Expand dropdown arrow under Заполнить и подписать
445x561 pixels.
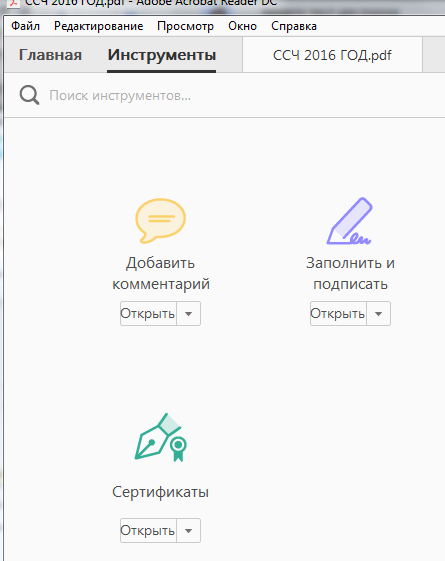[x=378, y=314]
